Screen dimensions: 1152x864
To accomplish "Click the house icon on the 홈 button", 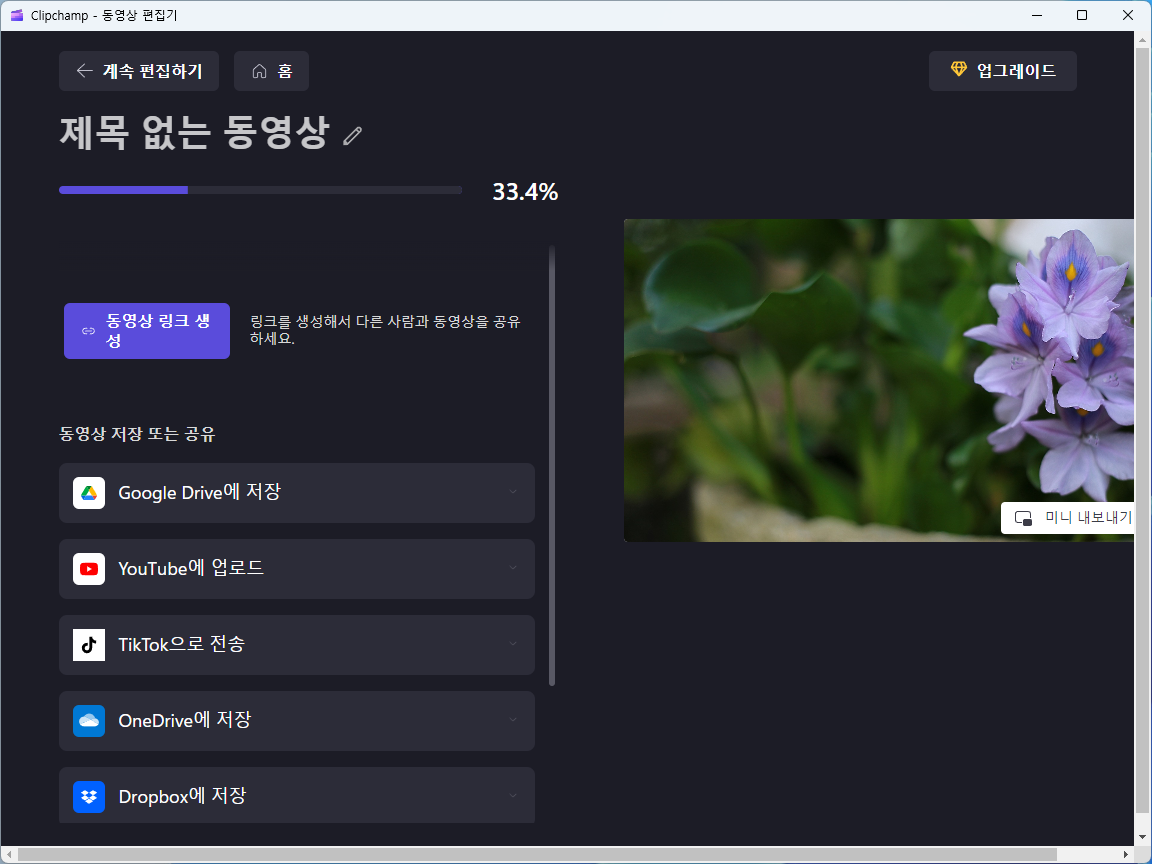I will (x=259, y=71).
